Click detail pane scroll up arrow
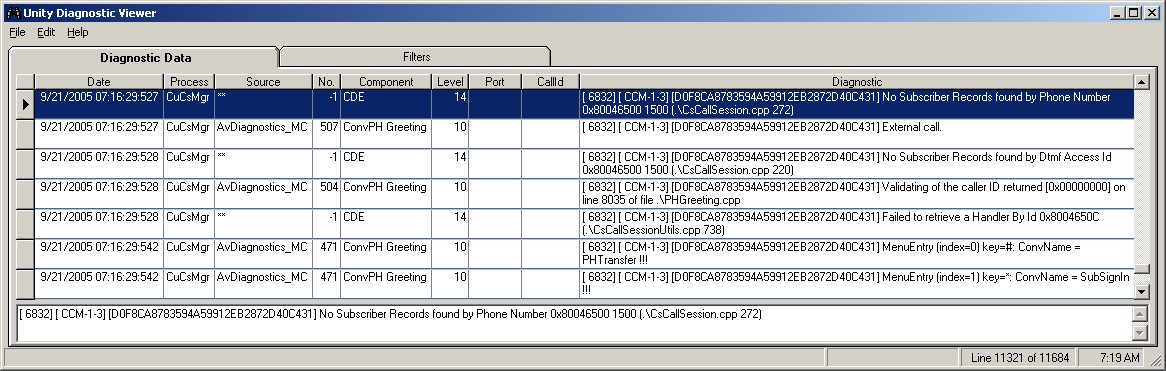Image resolution: width=1166 pixels, height=371 pixels. 1139,314
